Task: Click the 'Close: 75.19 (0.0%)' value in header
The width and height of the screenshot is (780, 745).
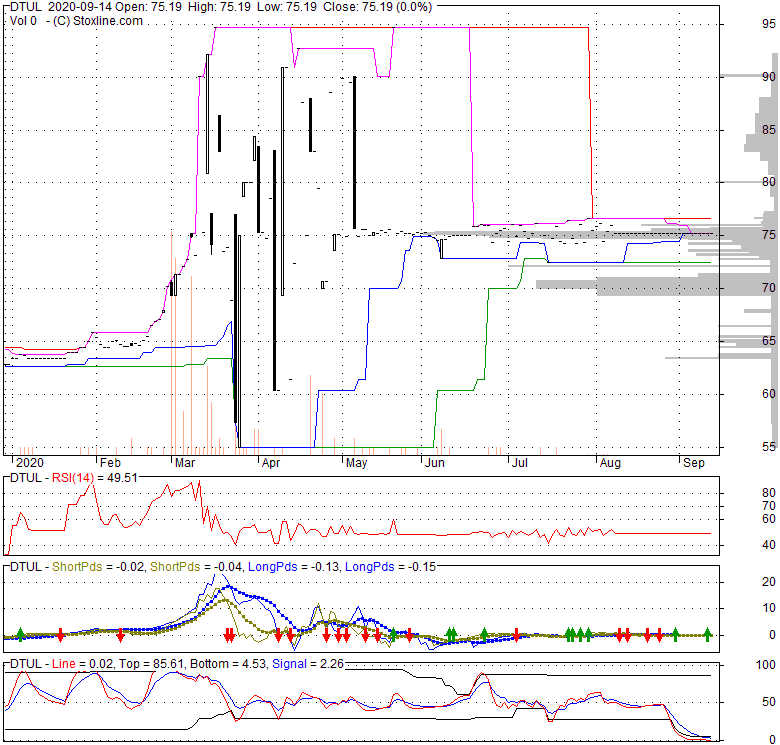Action: (x=378, y=7)
